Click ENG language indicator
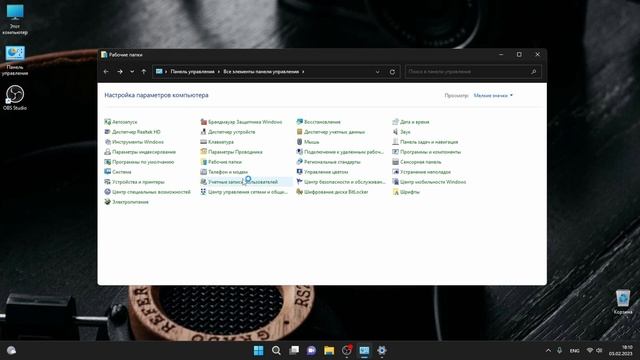 tap(574, 351)
